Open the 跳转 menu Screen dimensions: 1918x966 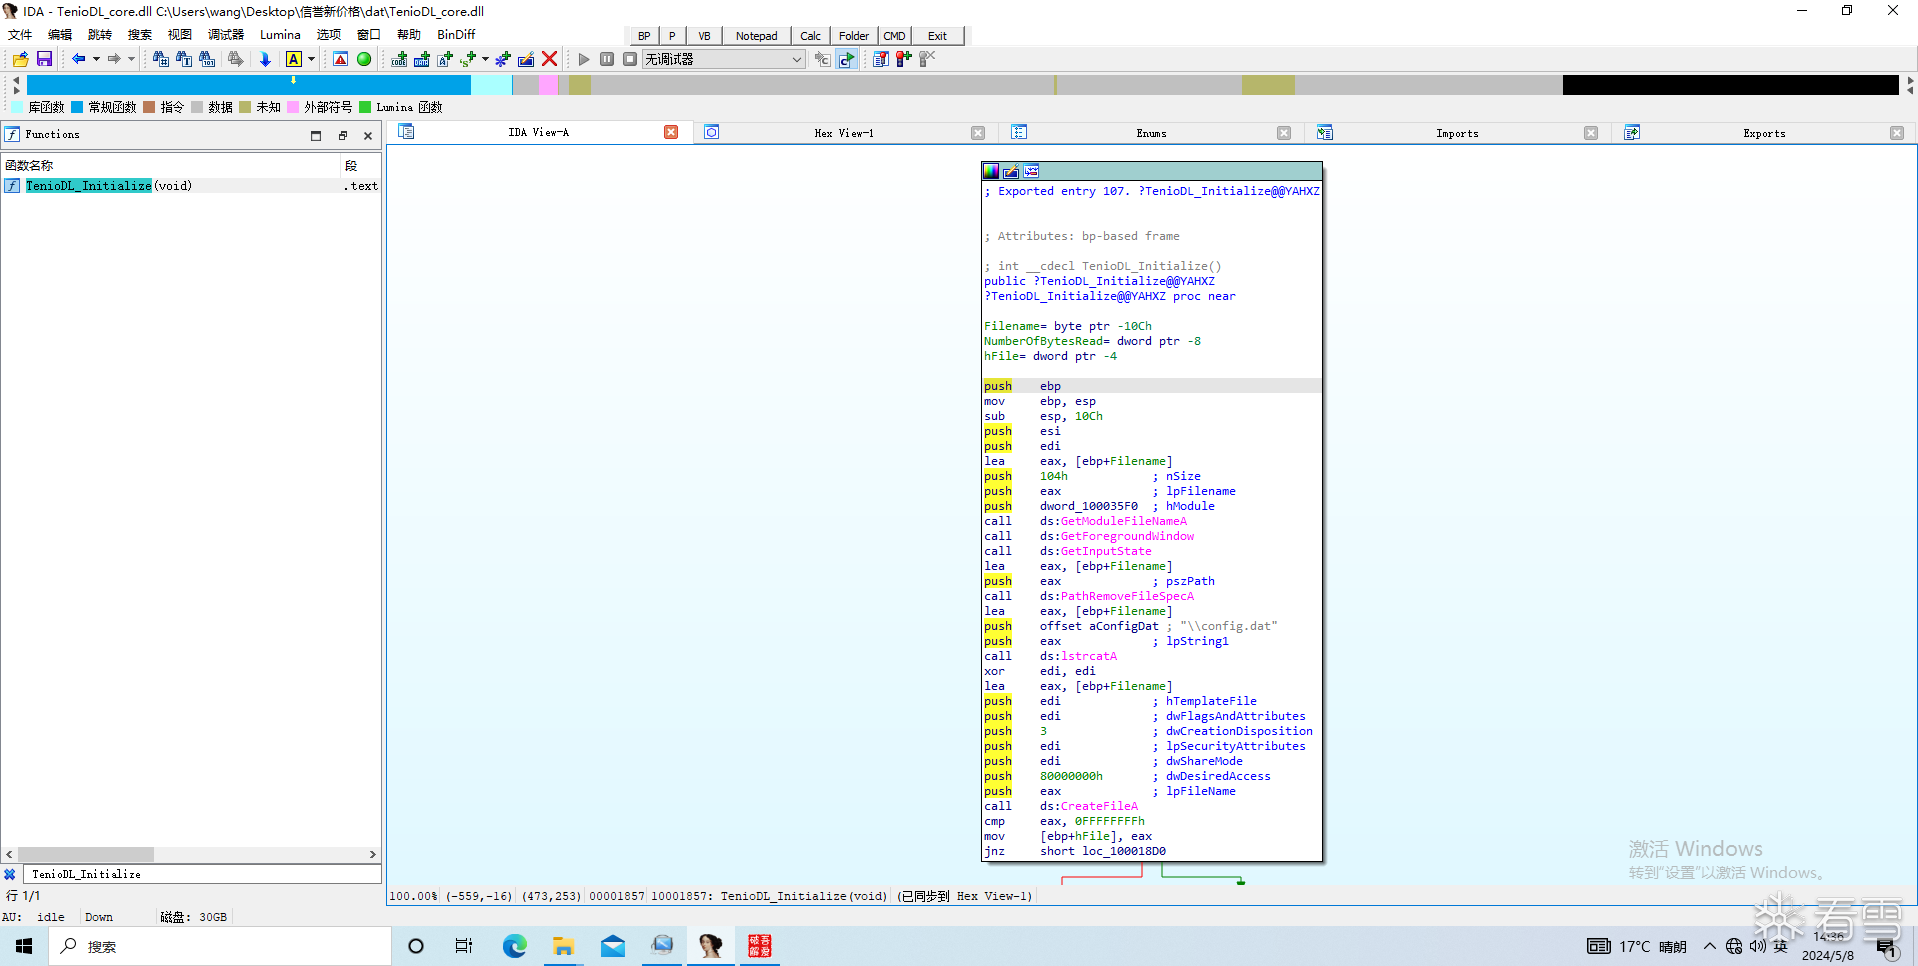[x=100, y=35]
